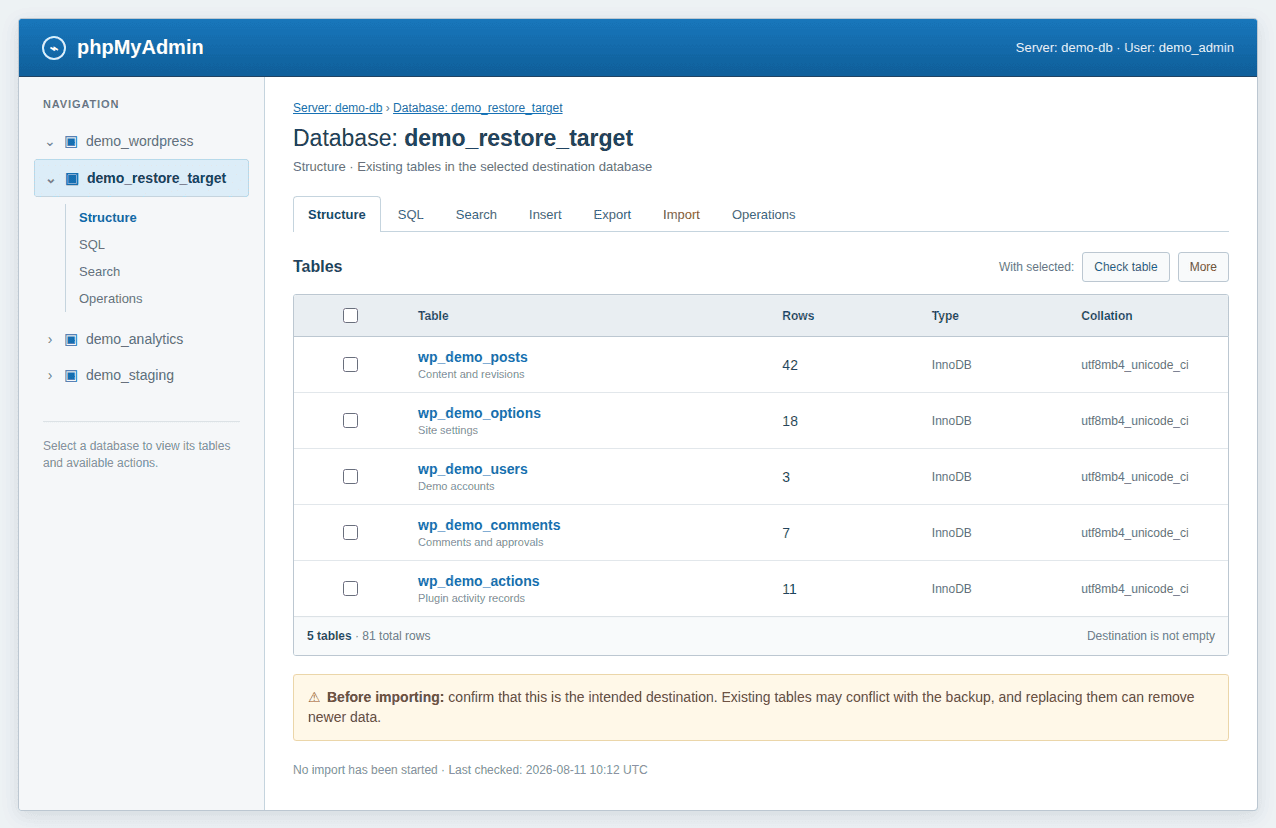
Task: Open the wp_demo_posts table link
Action: pos(473,357)
